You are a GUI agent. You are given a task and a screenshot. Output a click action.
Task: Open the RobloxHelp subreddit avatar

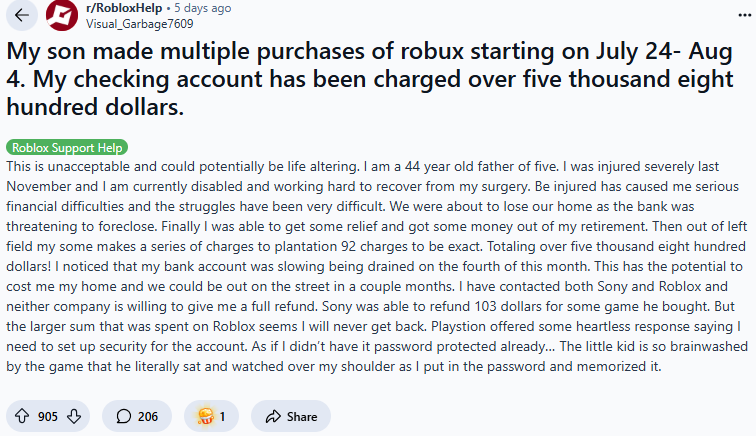pos(62,15)
